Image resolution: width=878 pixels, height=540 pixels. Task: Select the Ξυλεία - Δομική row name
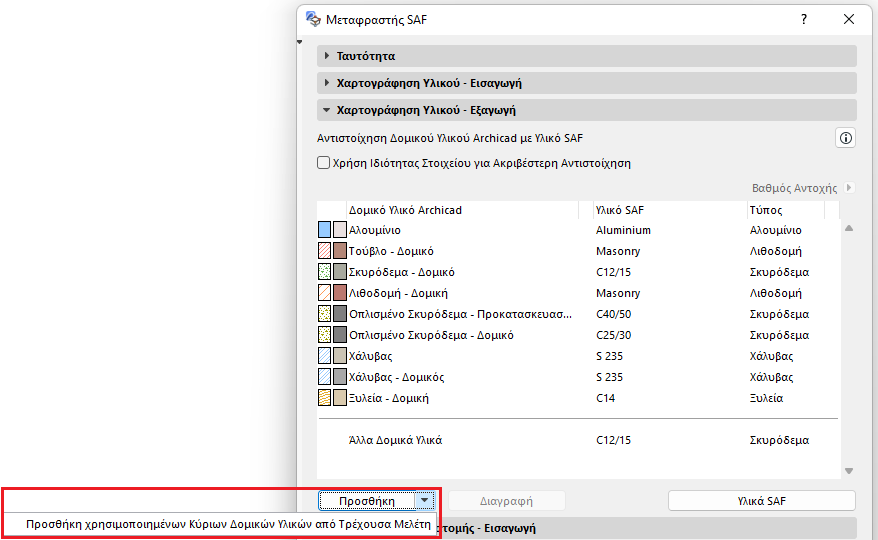[389, 398]
